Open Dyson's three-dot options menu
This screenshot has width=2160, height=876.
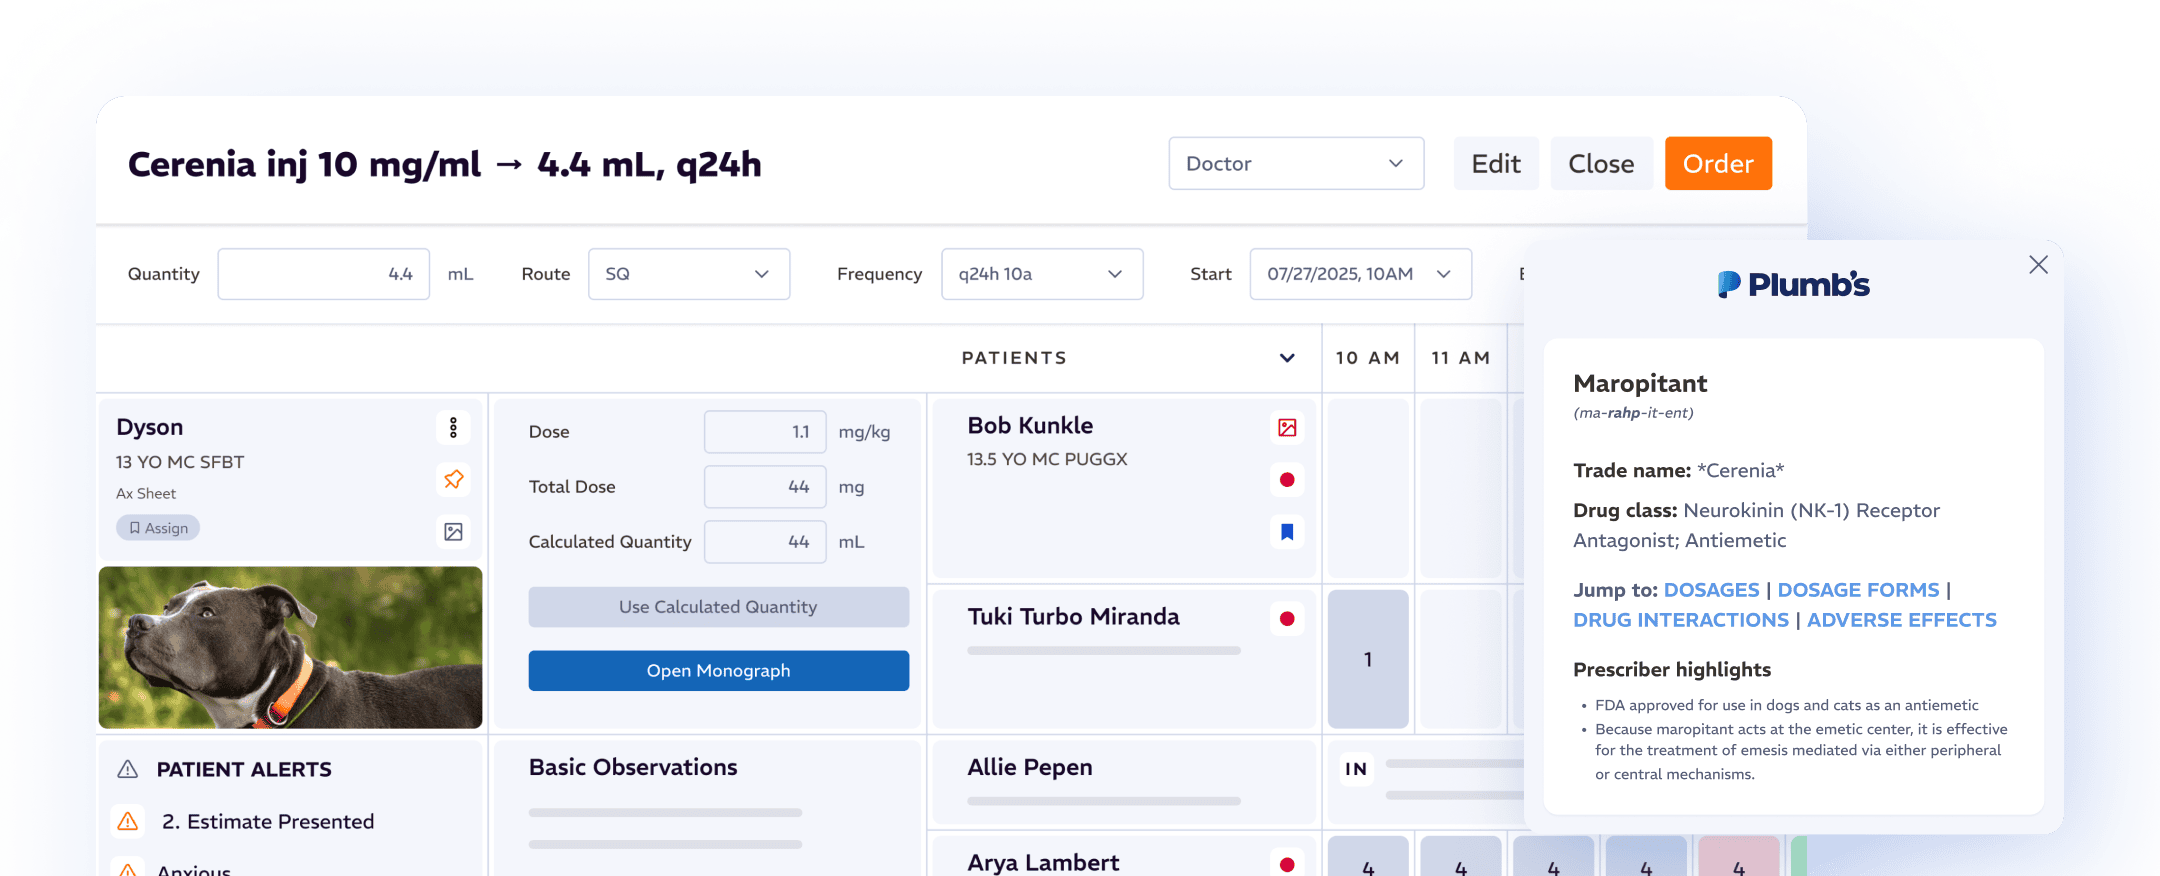tap(453, 428)
